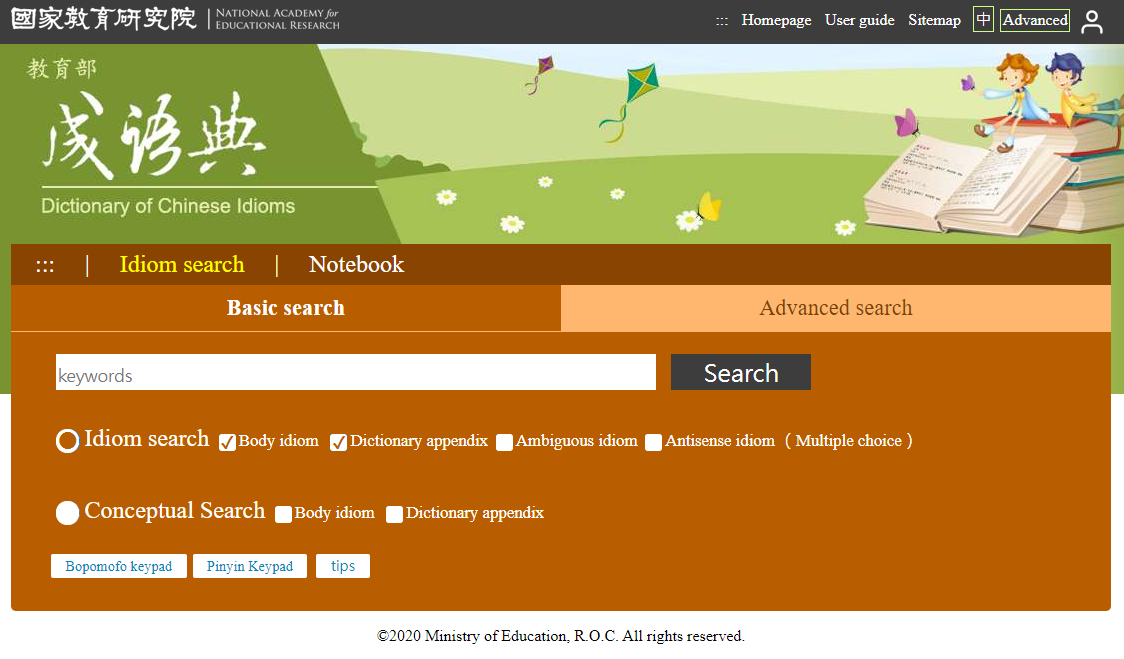
Task: Click the navigation bar ::: accesskey marker
Action: 44,265
